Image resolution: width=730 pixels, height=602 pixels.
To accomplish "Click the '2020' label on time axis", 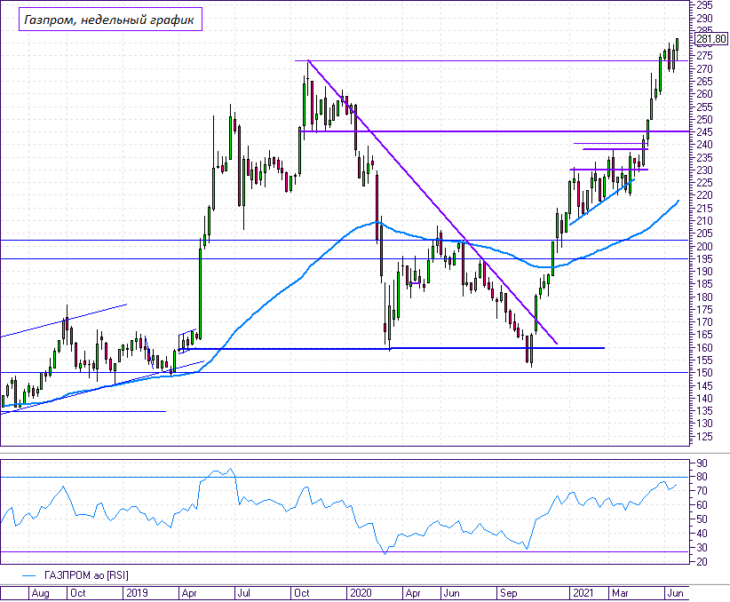I will 360,593.
